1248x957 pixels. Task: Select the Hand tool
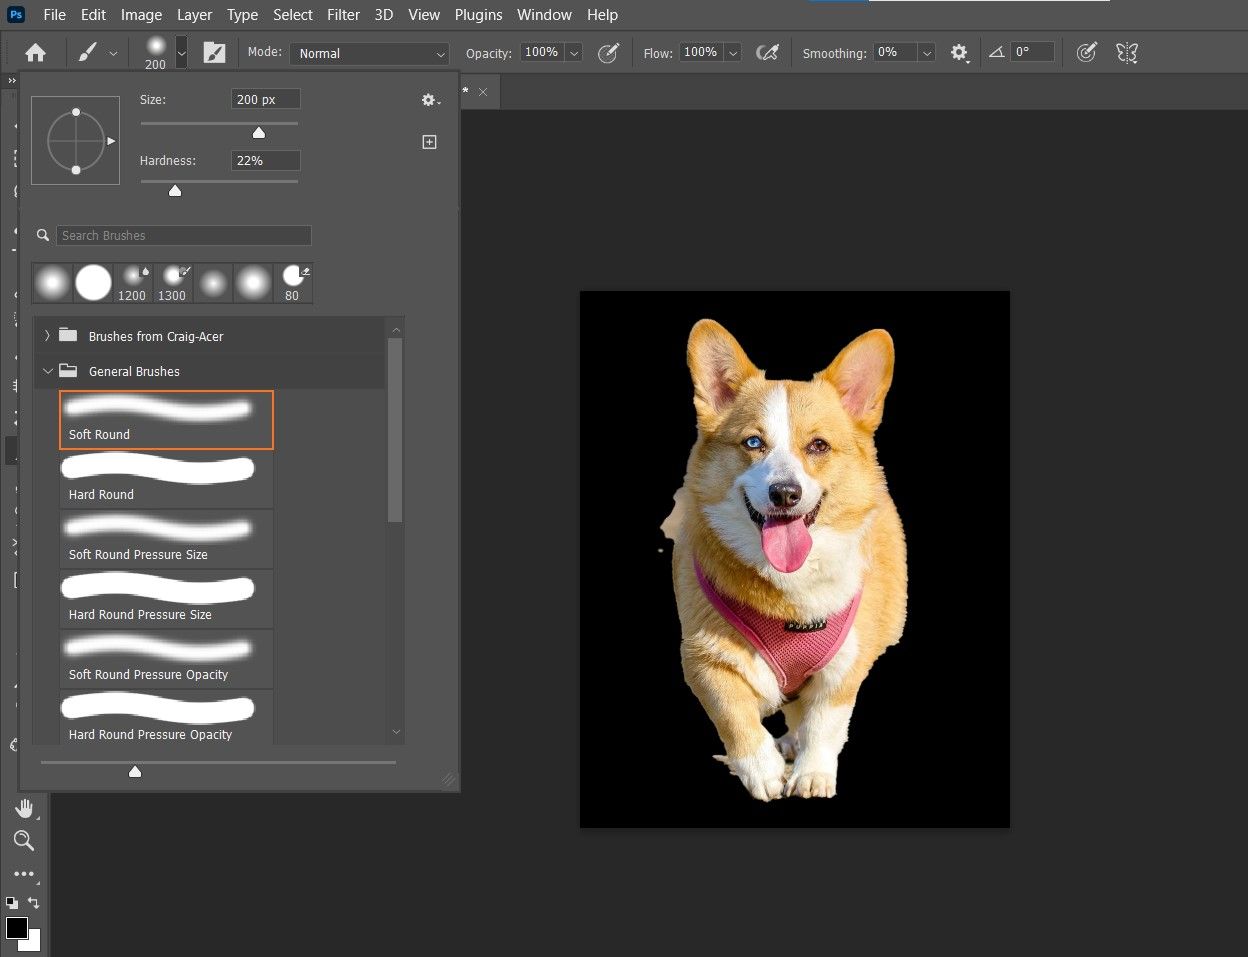[24, 808]
